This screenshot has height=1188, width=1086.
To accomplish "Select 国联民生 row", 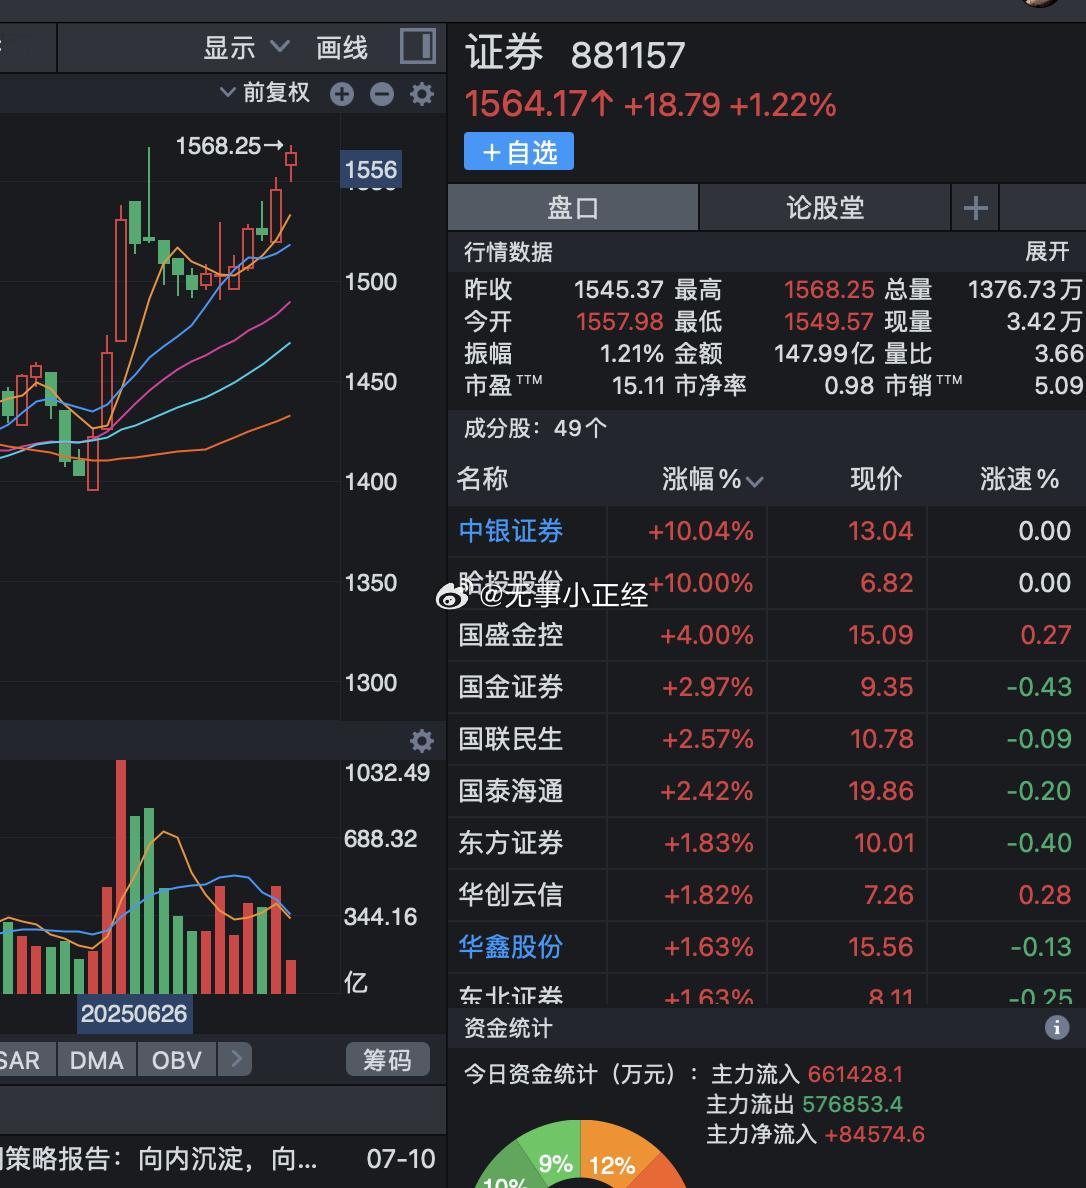I will click(x=767, y=739).
